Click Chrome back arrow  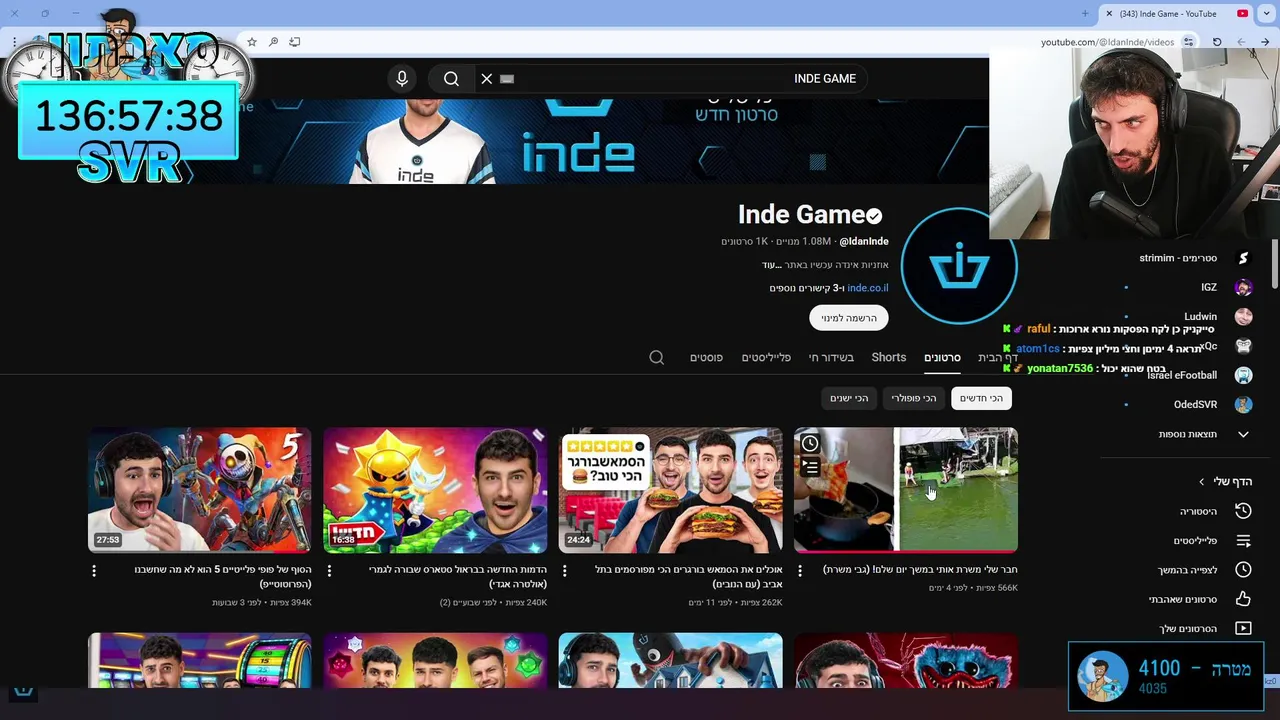1265,42
